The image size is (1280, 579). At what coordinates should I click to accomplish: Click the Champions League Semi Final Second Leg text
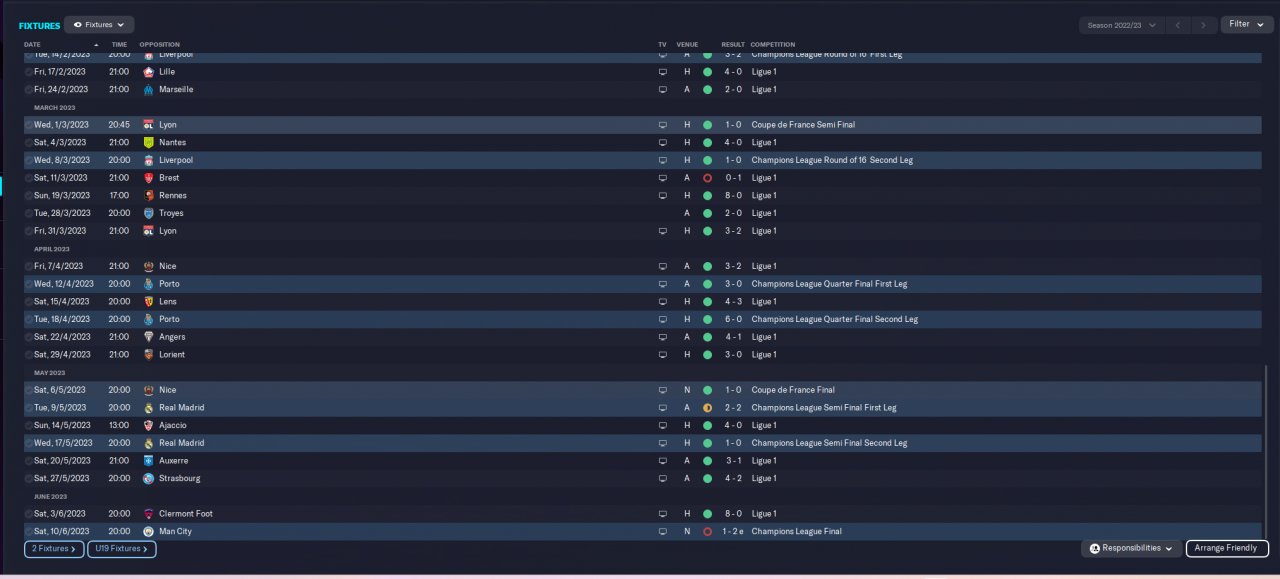click(x=829, y=443)
